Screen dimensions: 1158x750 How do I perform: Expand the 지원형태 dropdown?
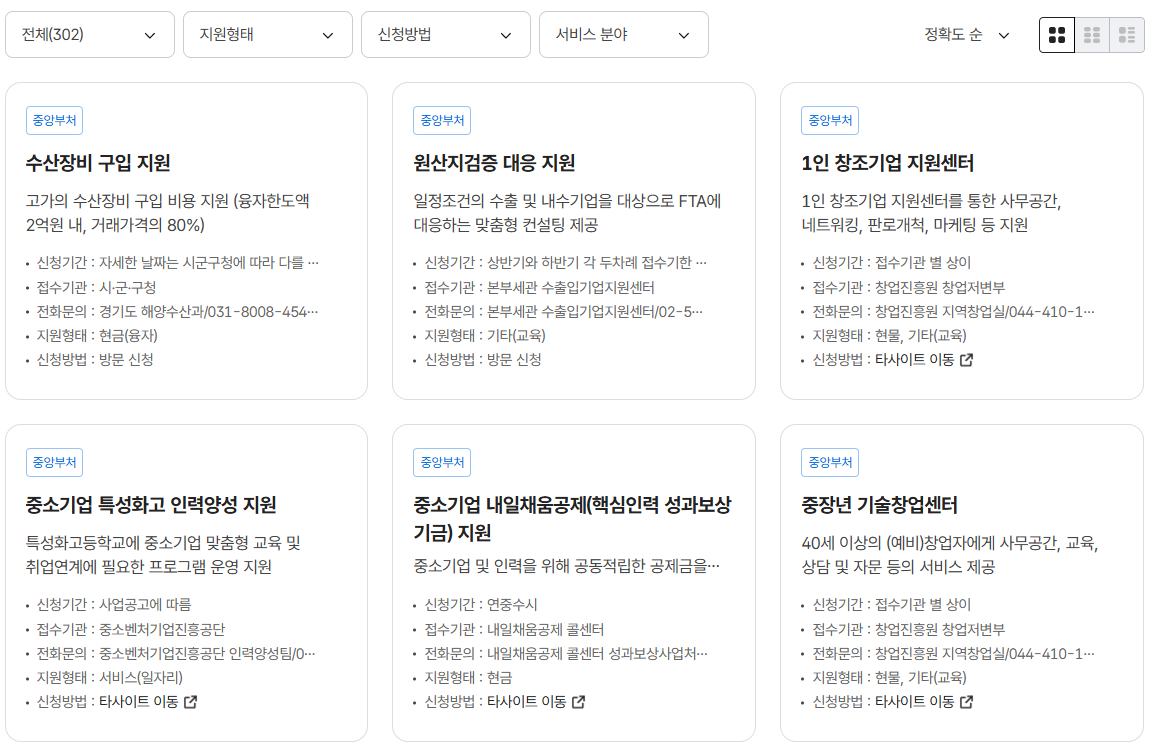coord(267,34)
